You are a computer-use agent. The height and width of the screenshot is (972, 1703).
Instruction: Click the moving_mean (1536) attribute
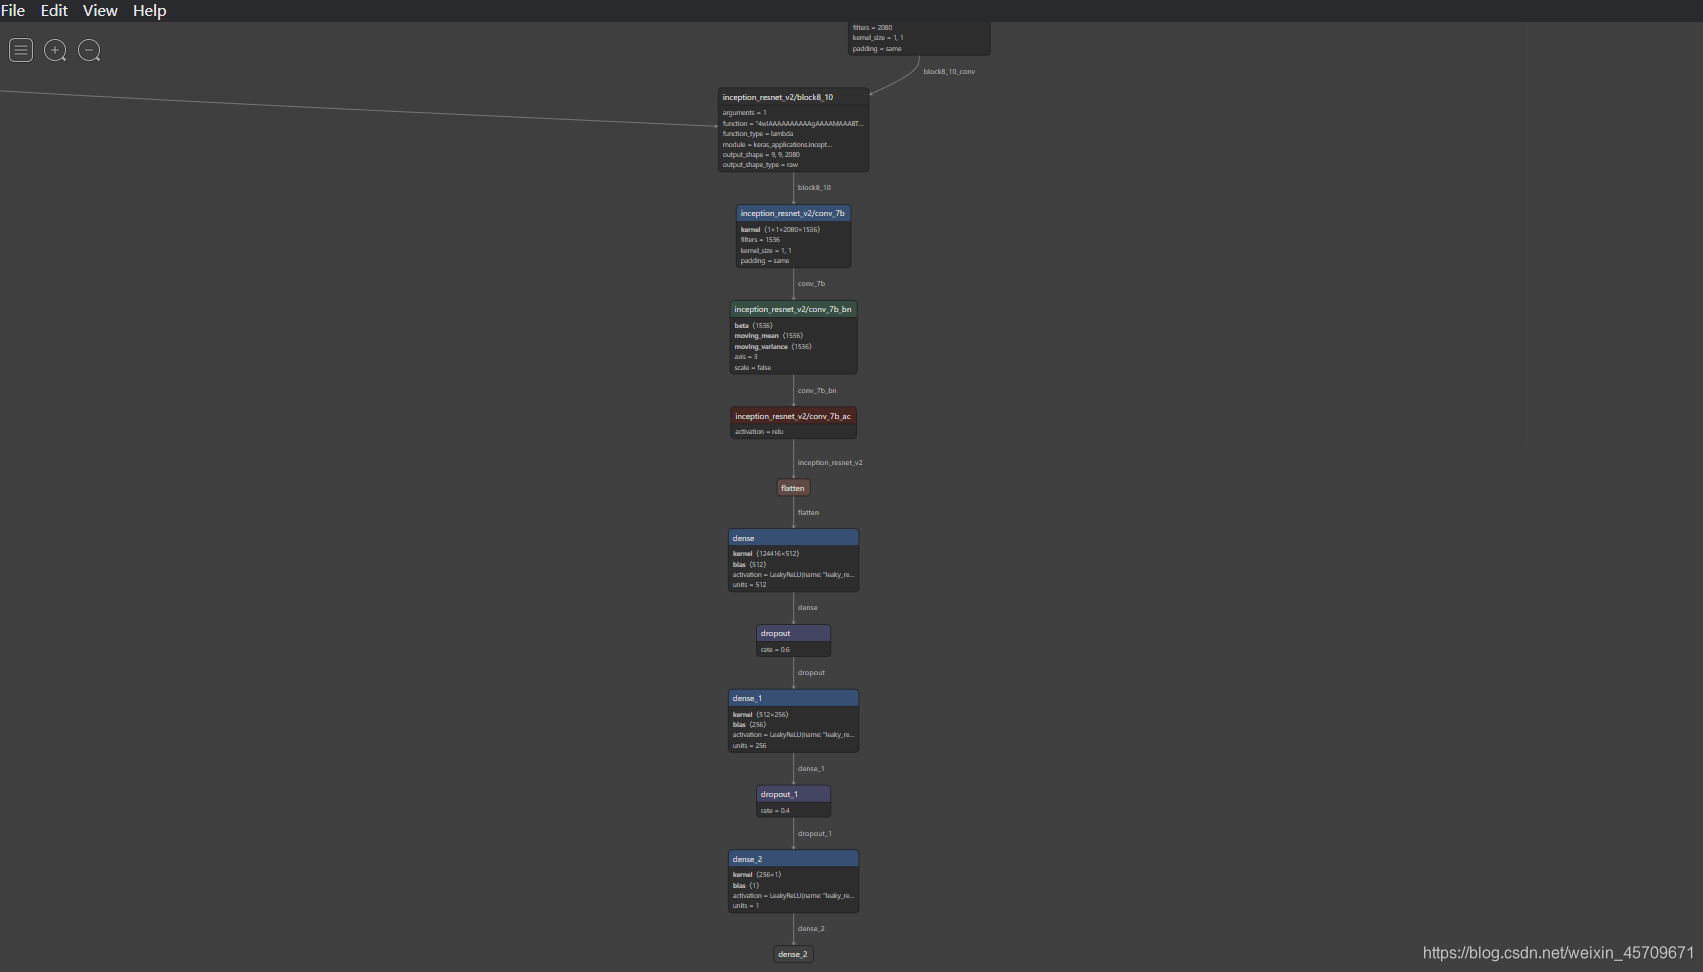click(769, 336)
